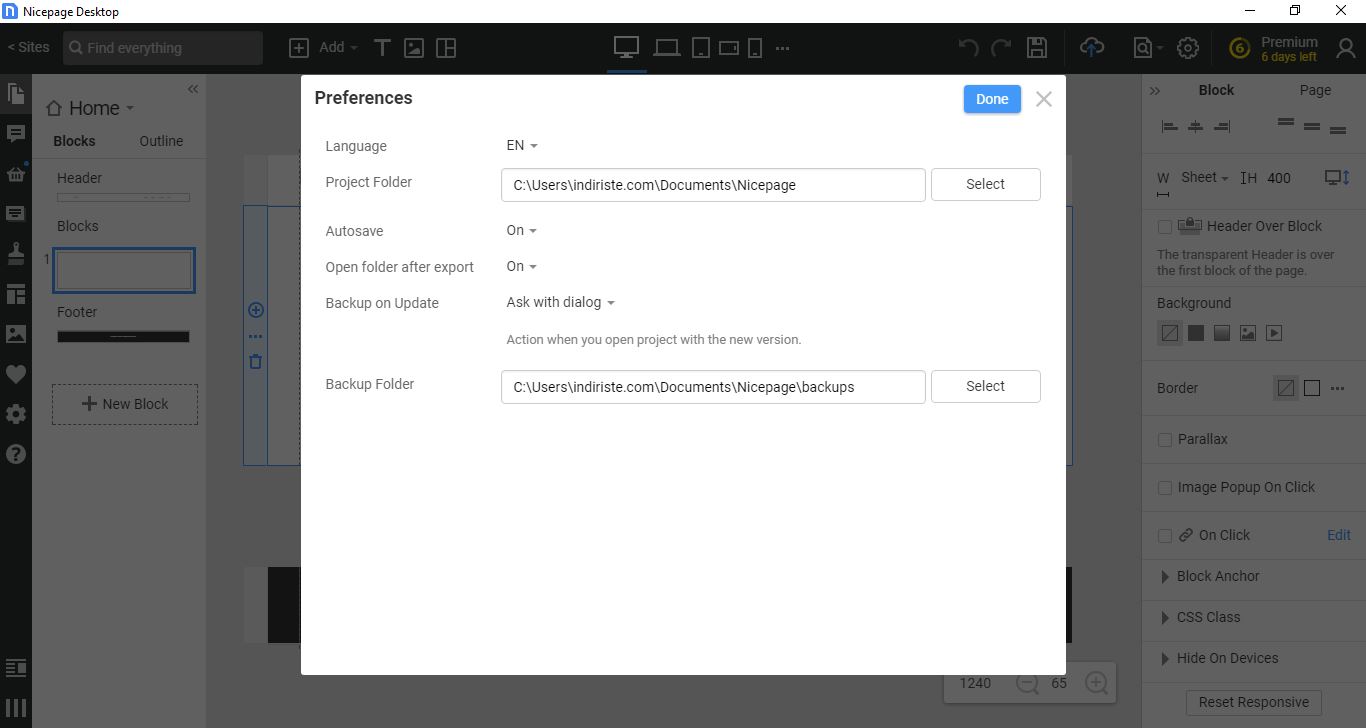
Task: Open more device options ellipsis
Action: coord(783,47)
